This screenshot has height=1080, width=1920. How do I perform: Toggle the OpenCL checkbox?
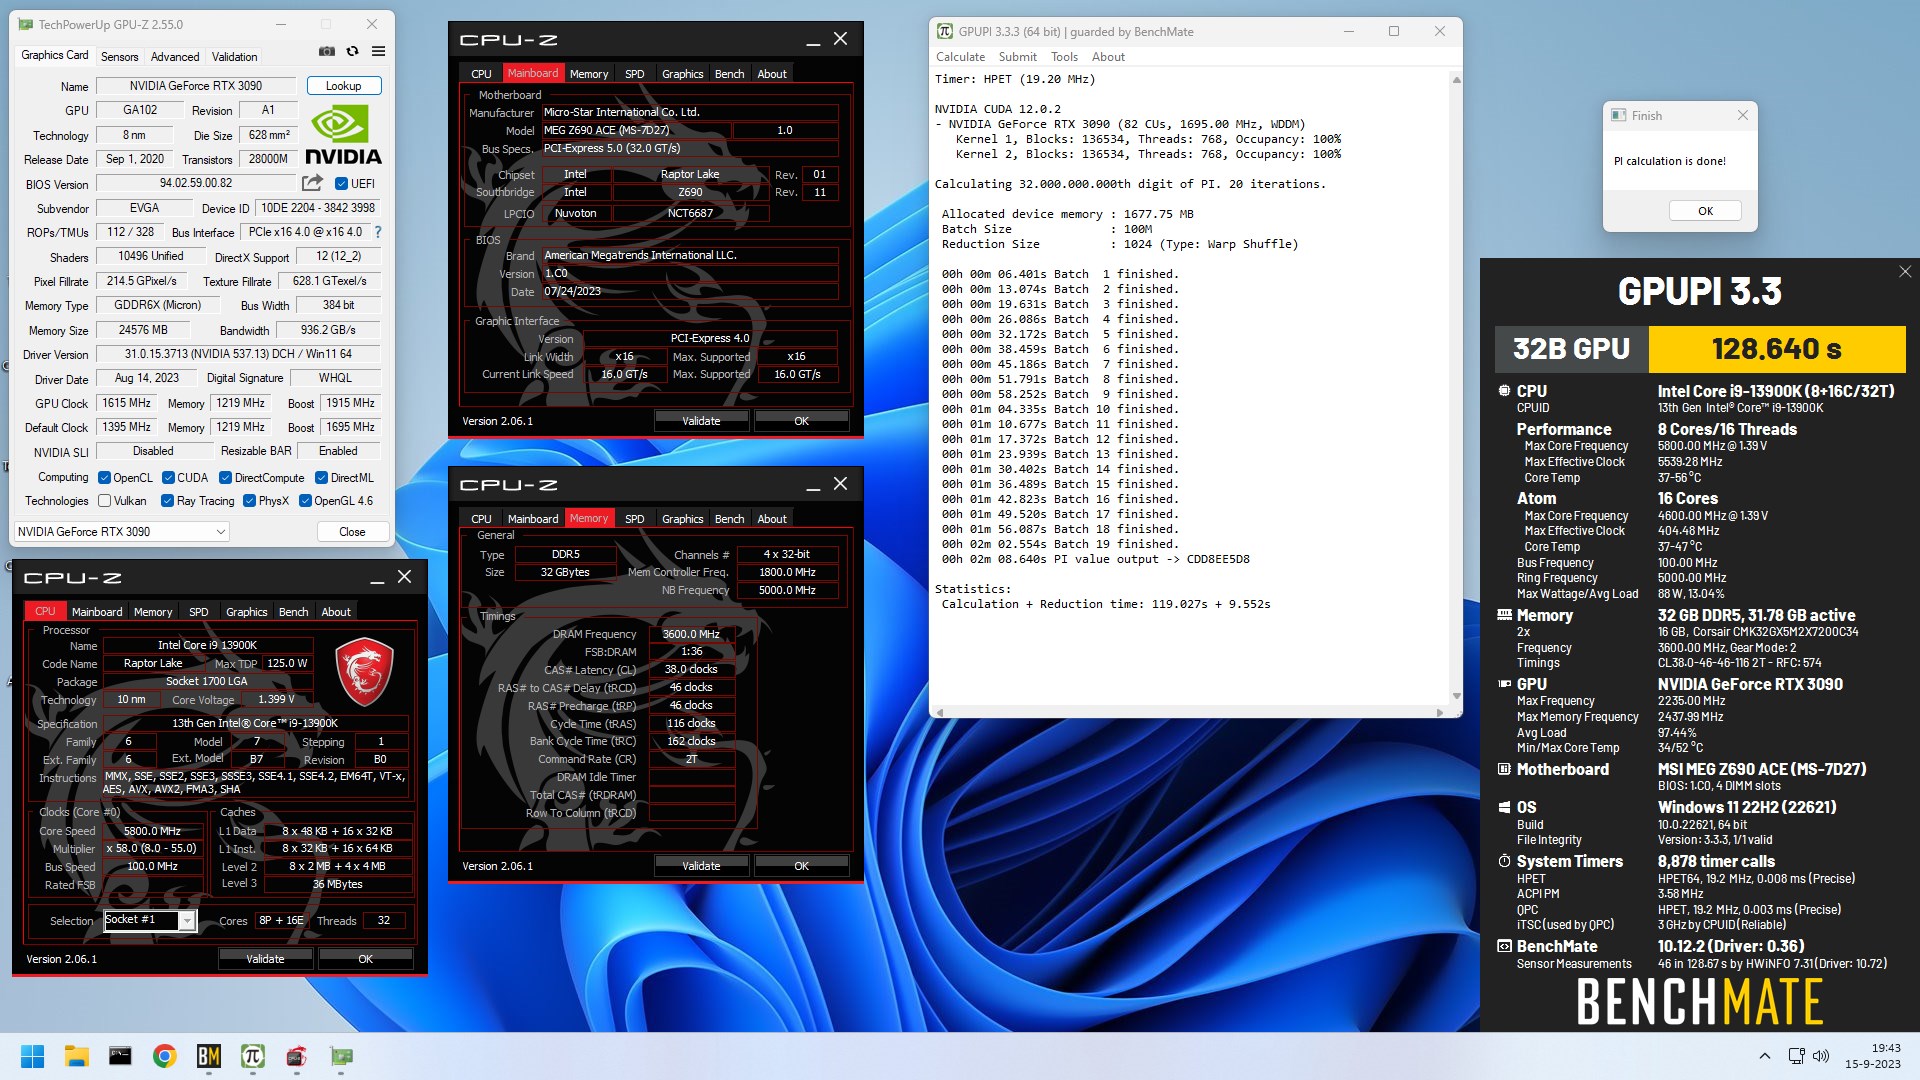click(x=104, y=478)
